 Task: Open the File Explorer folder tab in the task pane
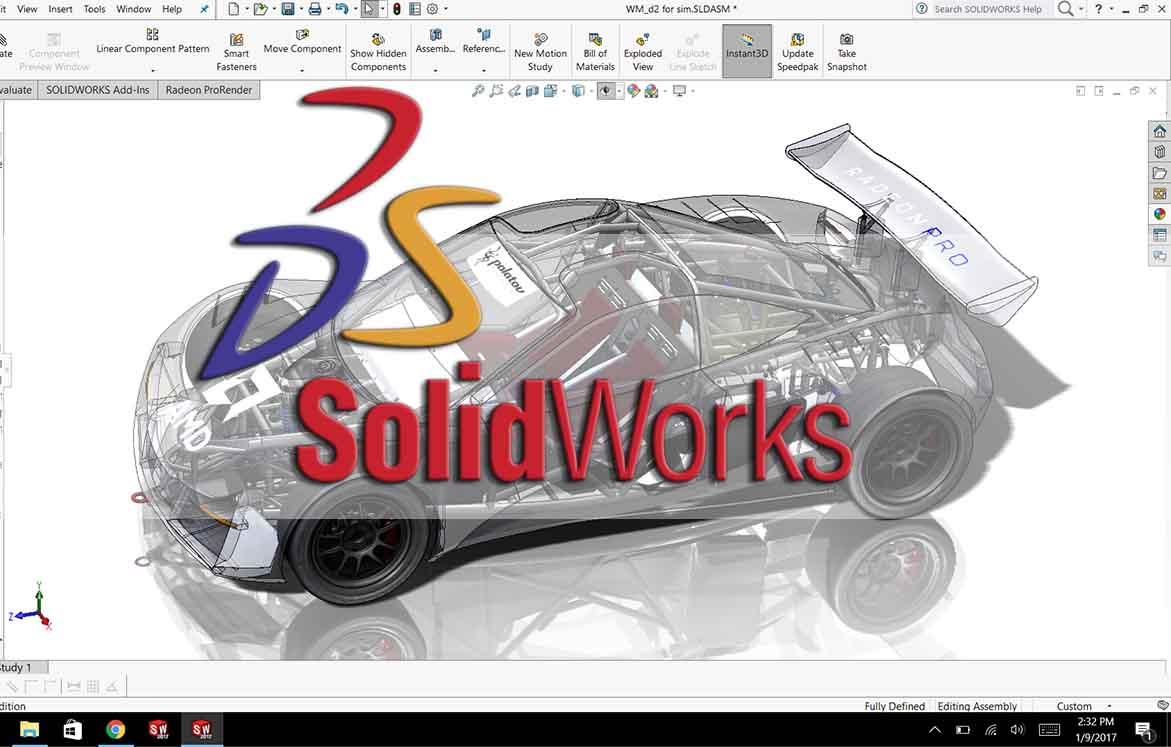pyautogui.click(x=1159, y=173)
